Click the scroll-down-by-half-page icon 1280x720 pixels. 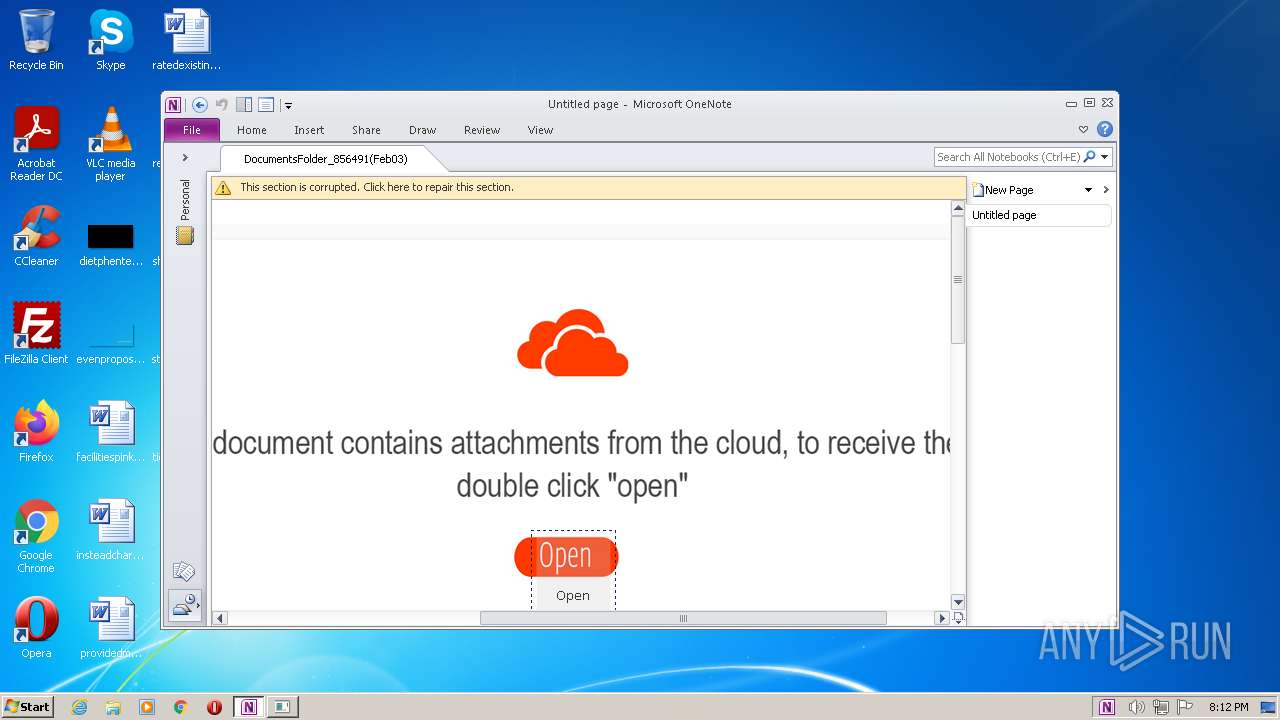point(958,618)
